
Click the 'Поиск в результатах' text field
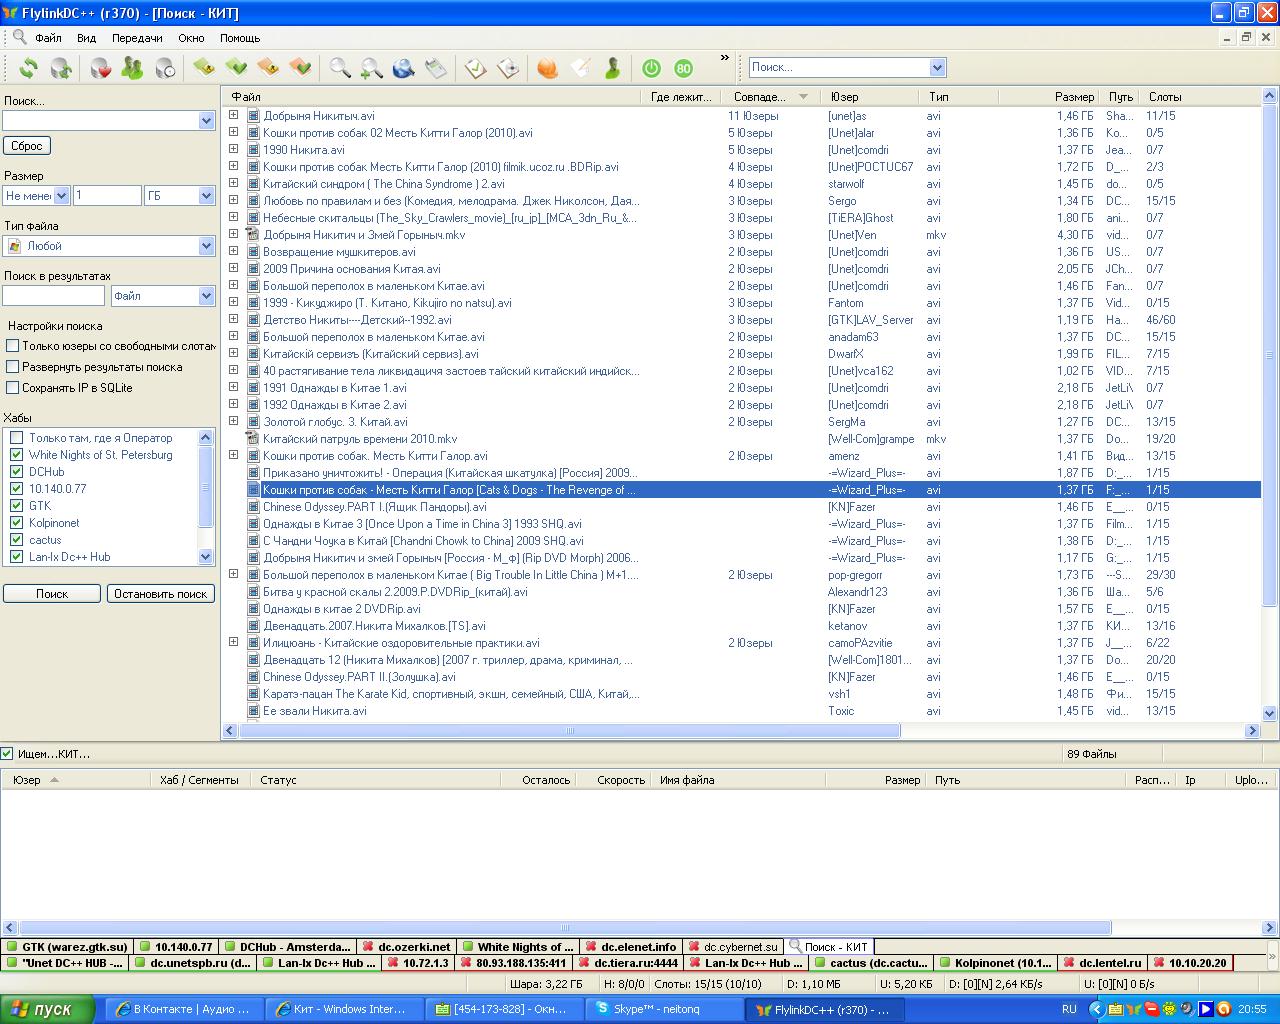click(54, 296)
